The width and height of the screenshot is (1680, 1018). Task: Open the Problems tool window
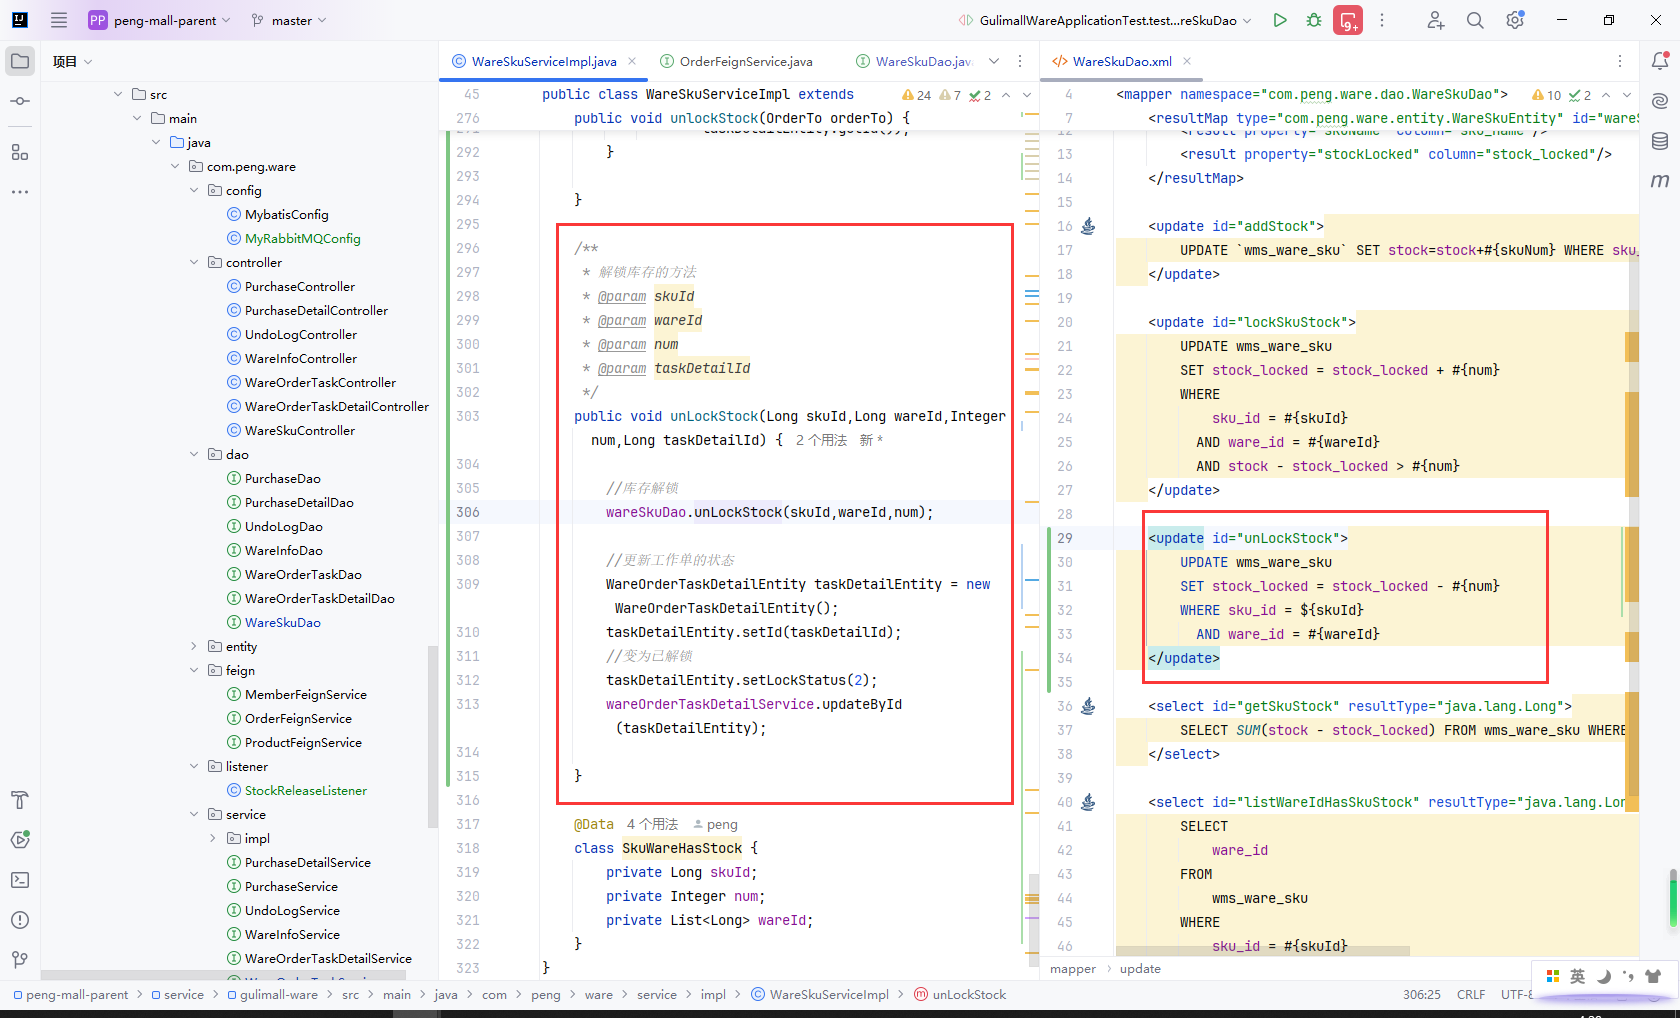click(20, 920)
